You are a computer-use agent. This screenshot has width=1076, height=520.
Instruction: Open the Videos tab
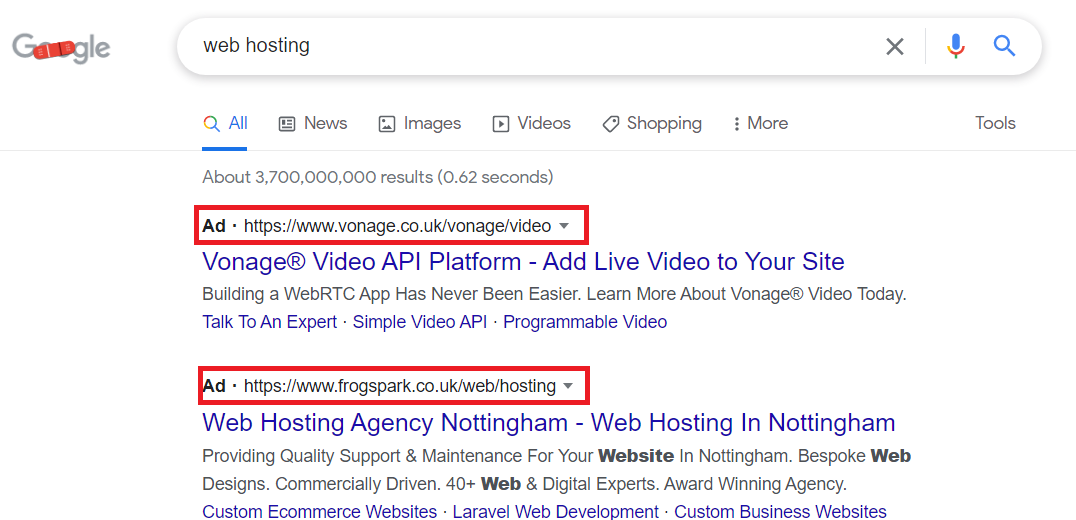(531, 123)
